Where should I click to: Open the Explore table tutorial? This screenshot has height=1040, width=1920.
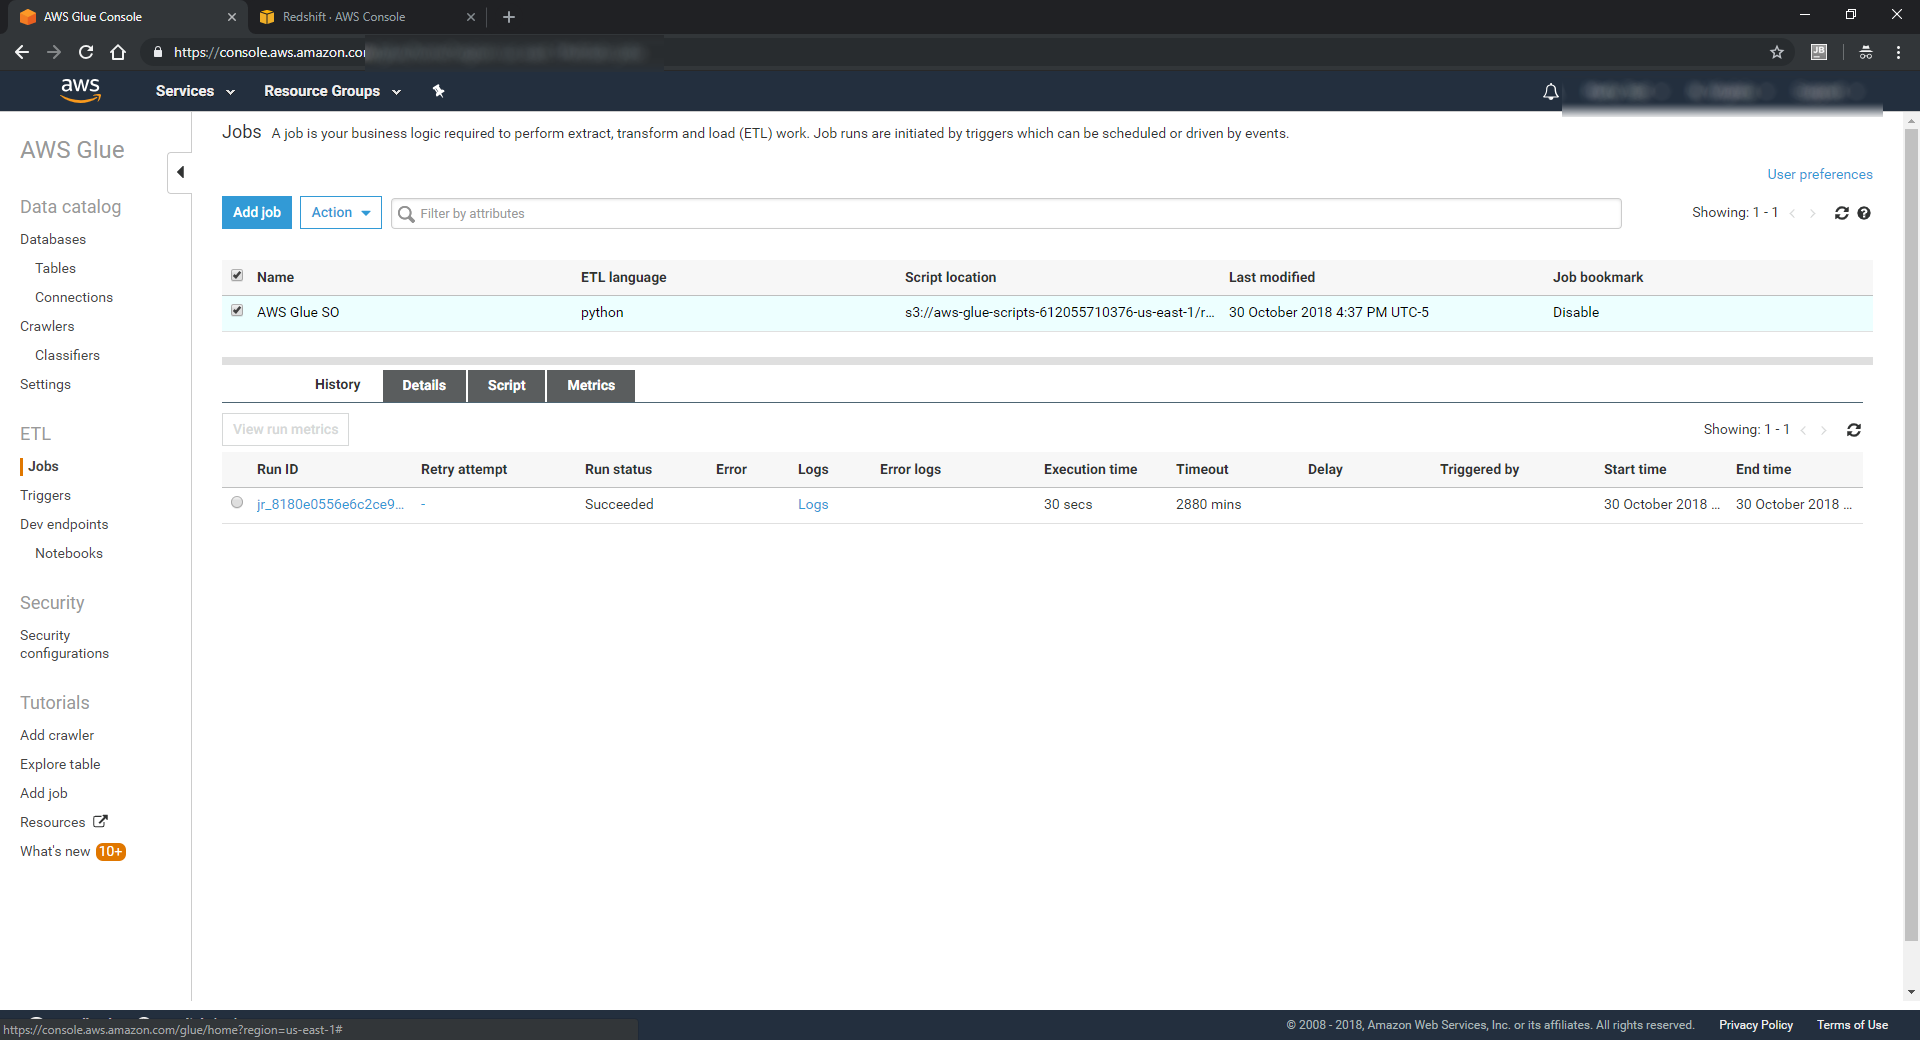pyautogui.click(x=60, y=765)
